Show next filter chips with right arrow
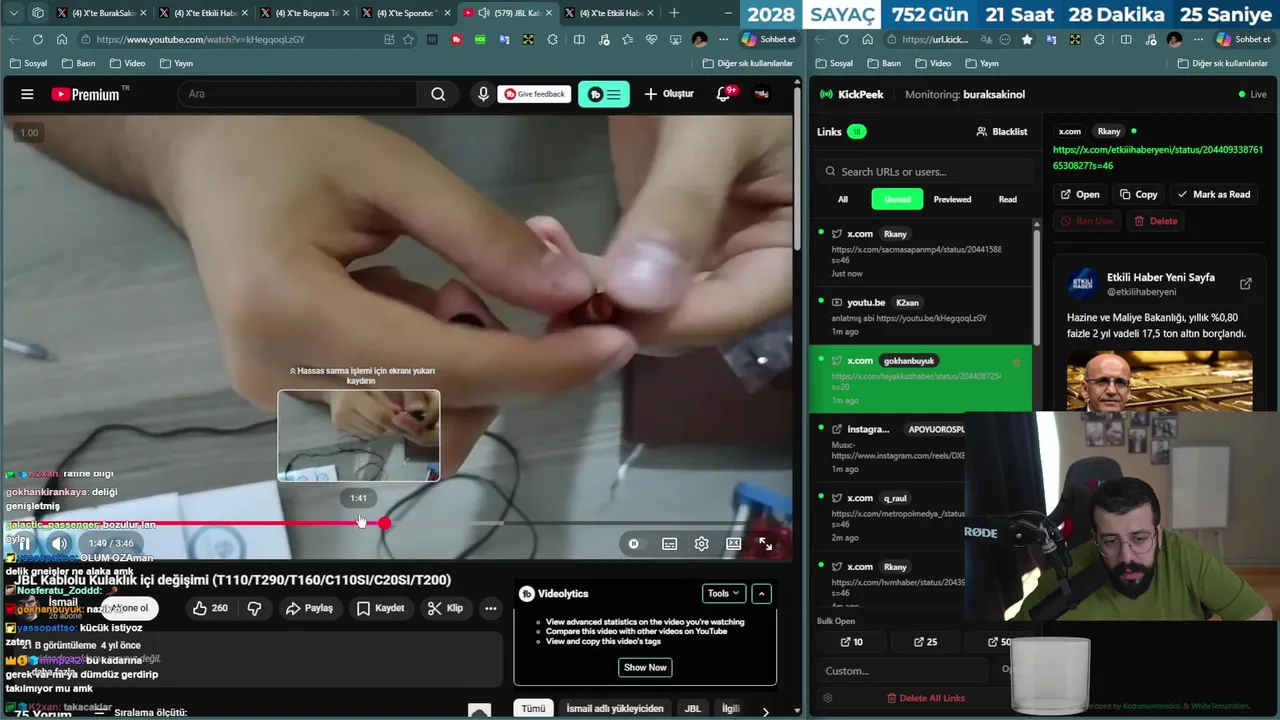The height and width of the screenshot is (720, 1280). click(765, 711)
